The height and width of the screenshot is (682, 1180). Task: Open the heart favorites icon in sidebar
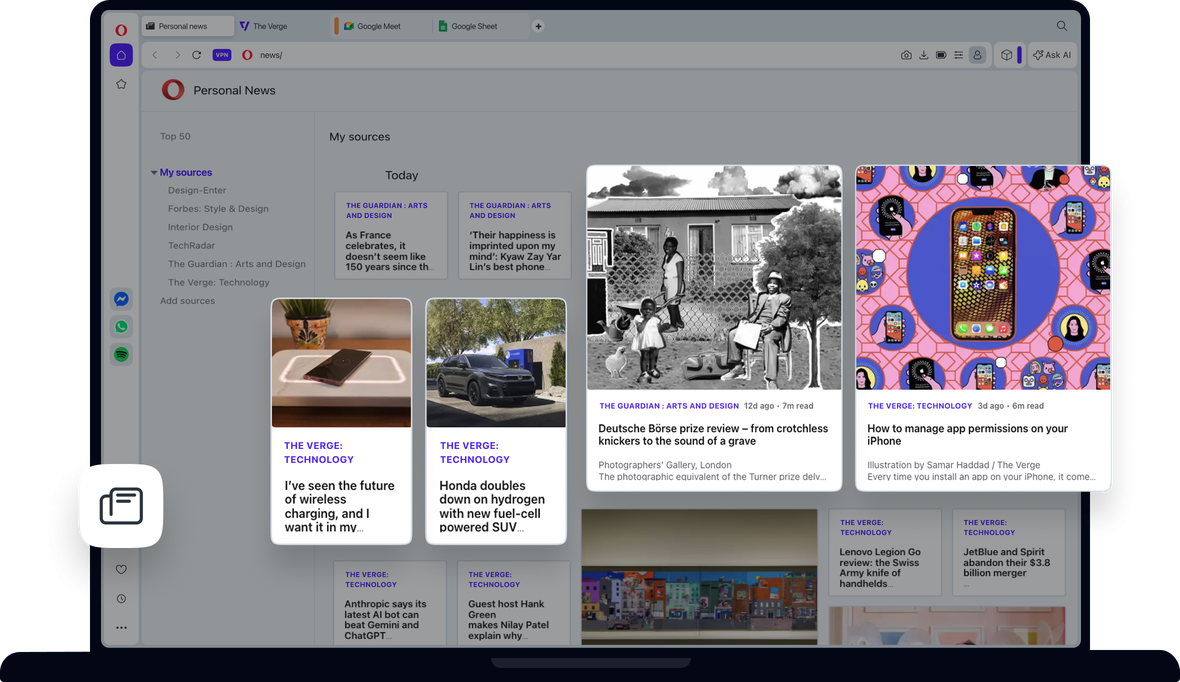tap(121, 570)
